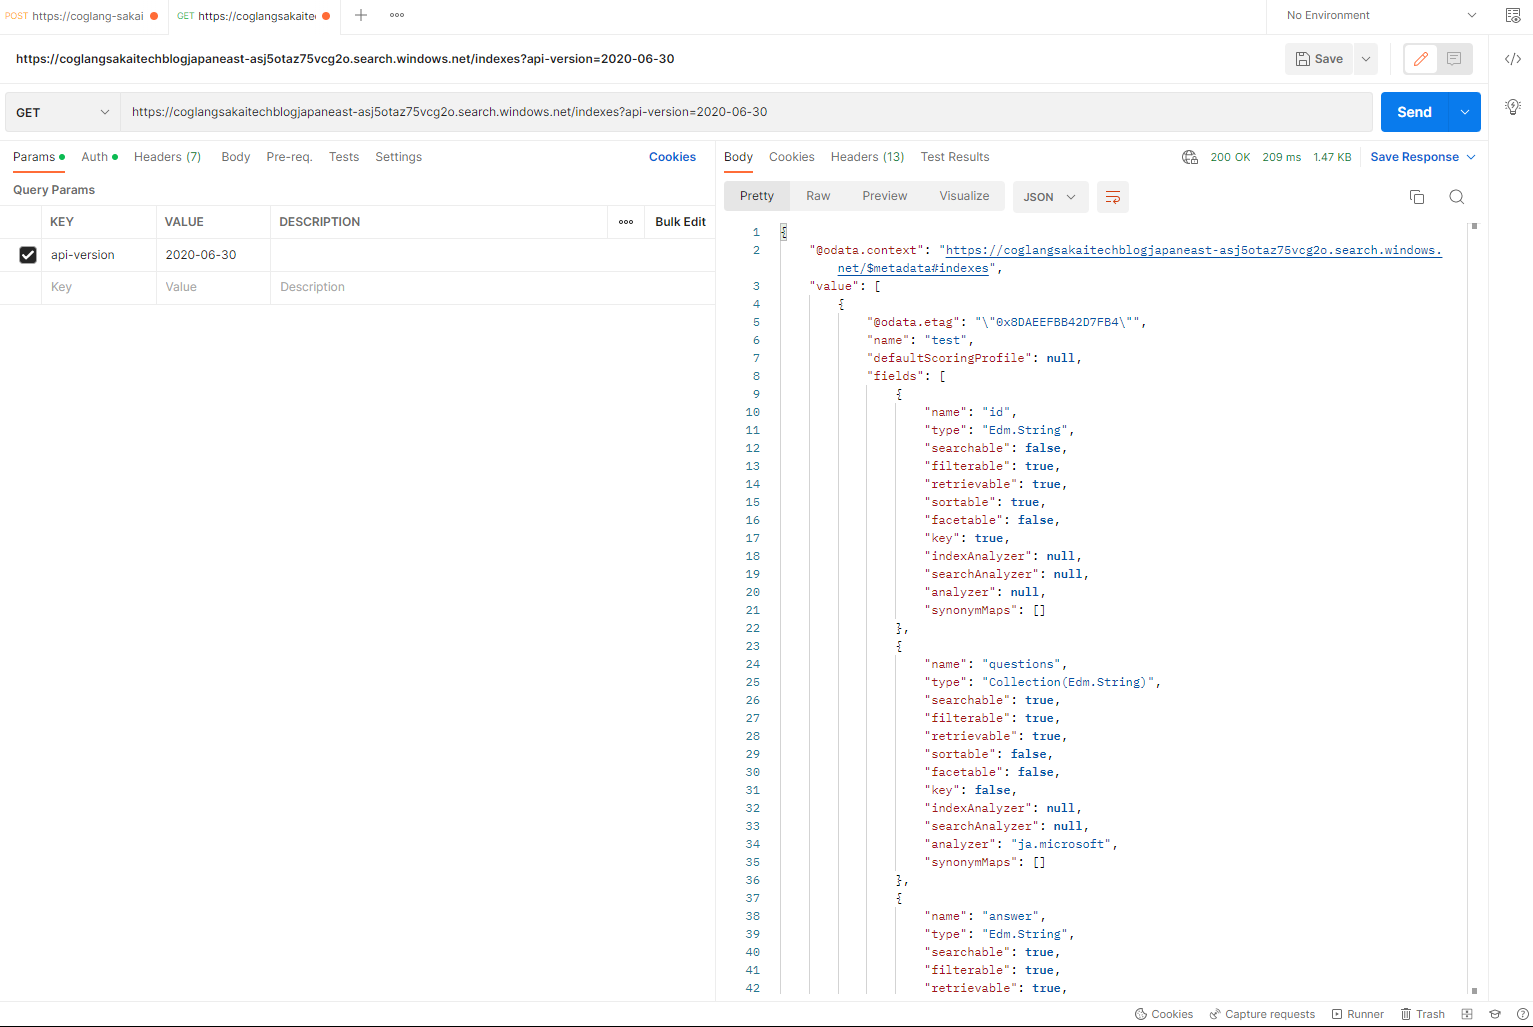This screenshot has width=1533, height=1027.
Task: Add a new request tab with plus icon
Action: tap(361, 15)
